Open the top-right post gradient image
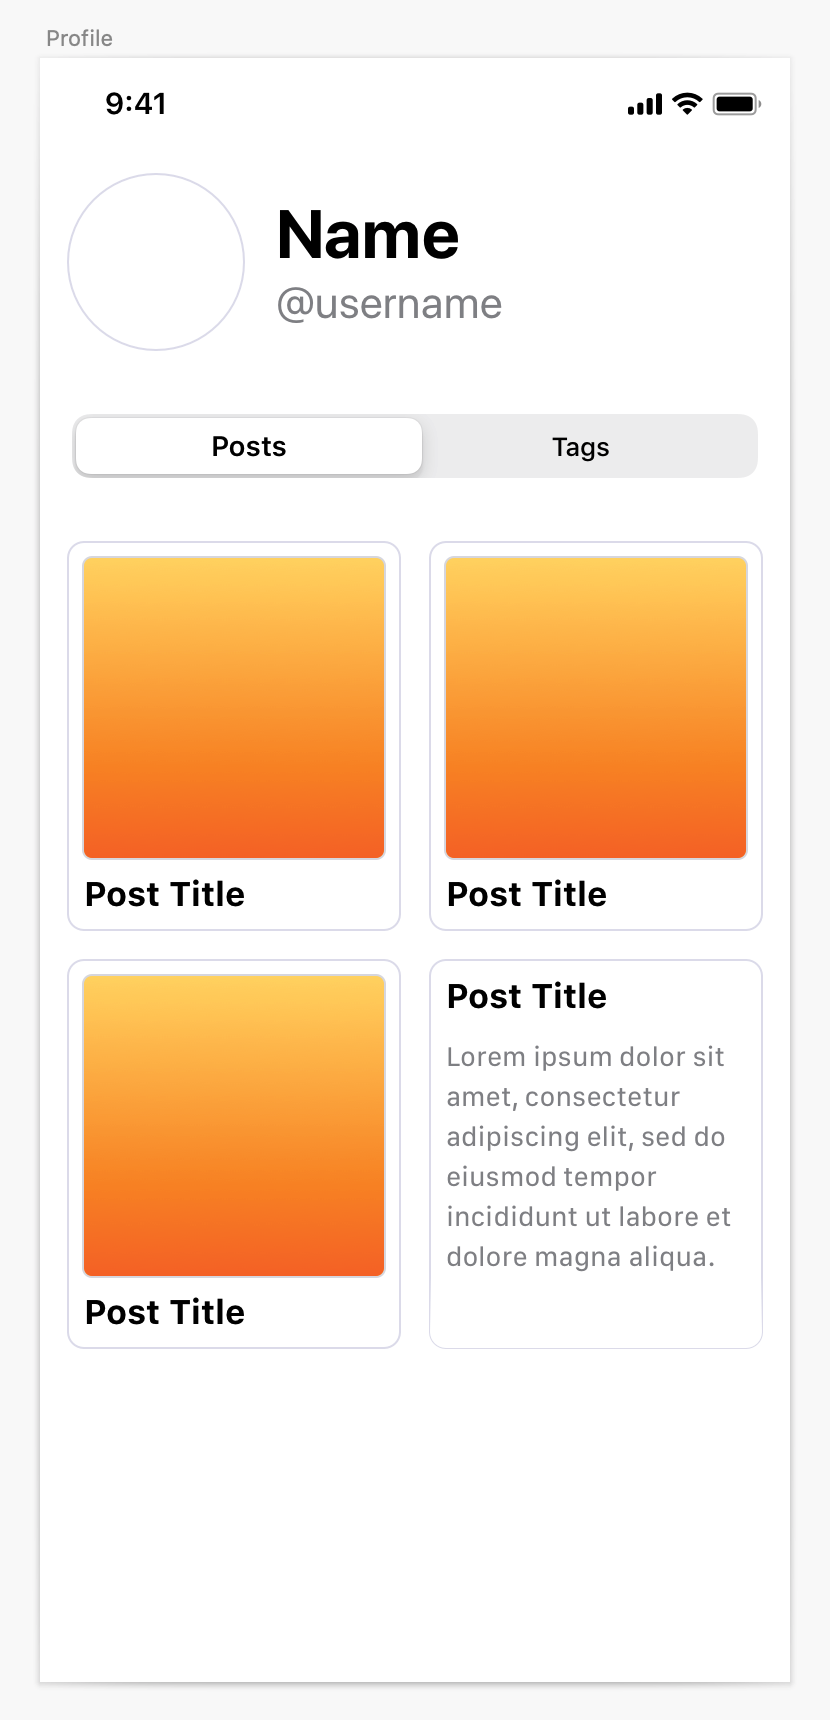The height and width of the screenshot is (1720, 830). coord(596,708)
